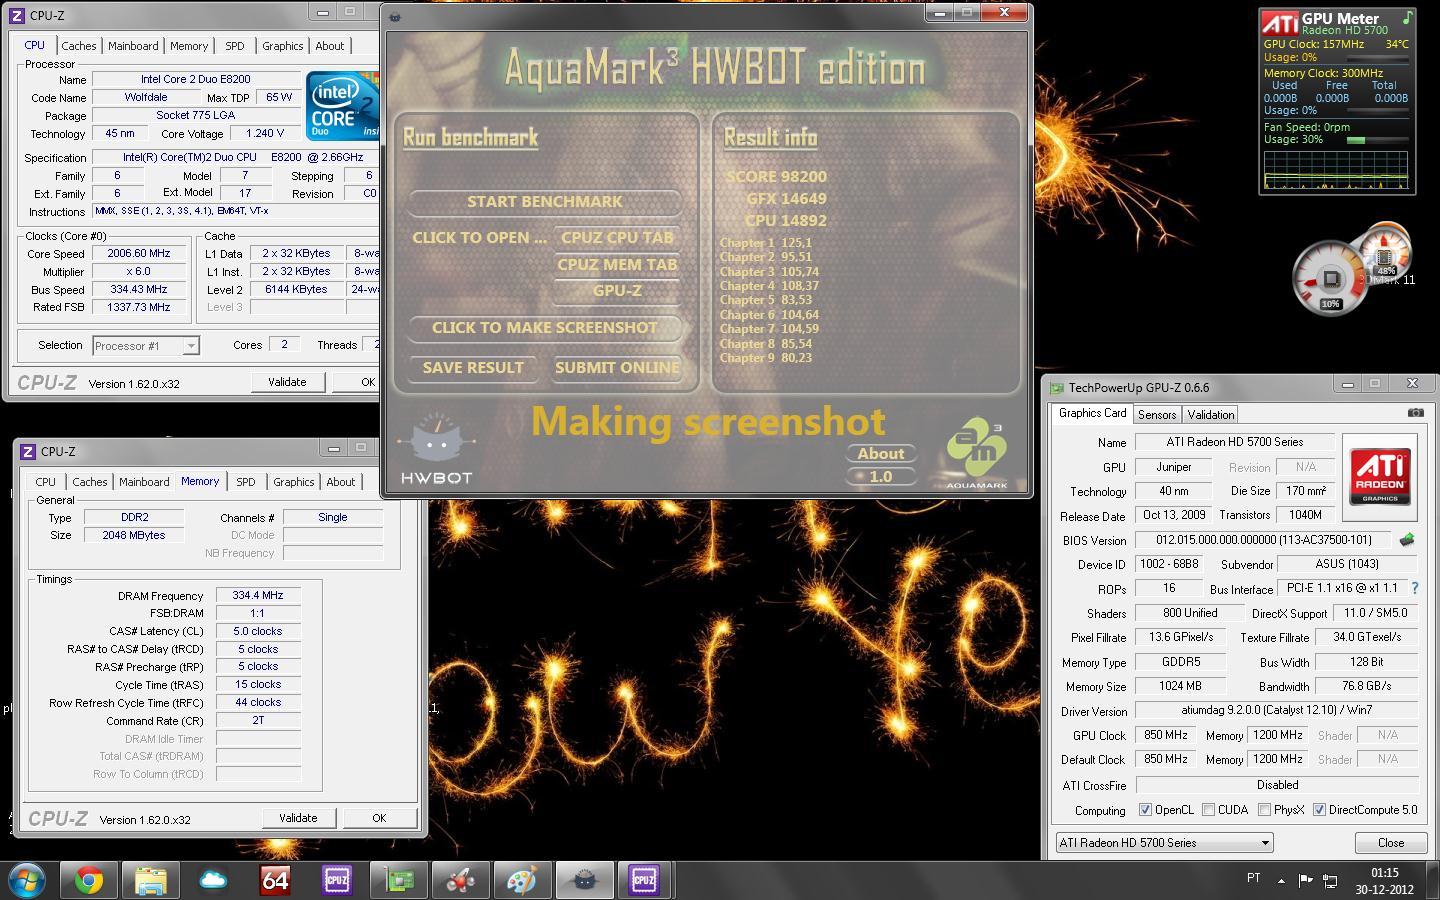Switch to the Validation tab in GPU-Z

pos(1211,414)
